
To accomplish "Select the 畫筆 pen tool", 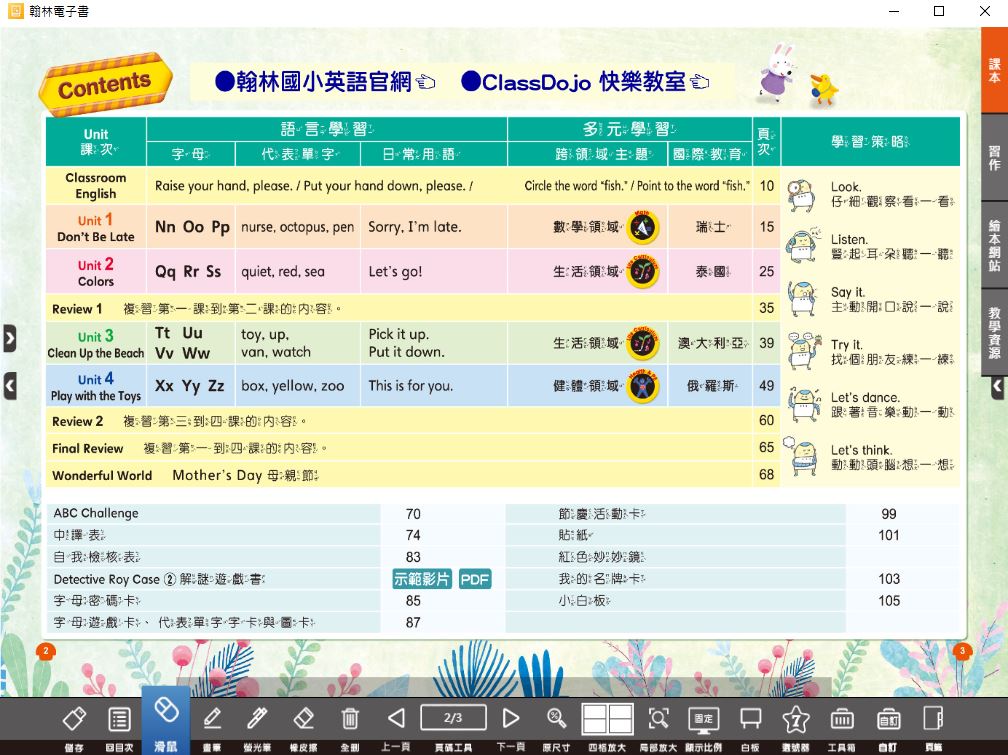I will [212, 718].
